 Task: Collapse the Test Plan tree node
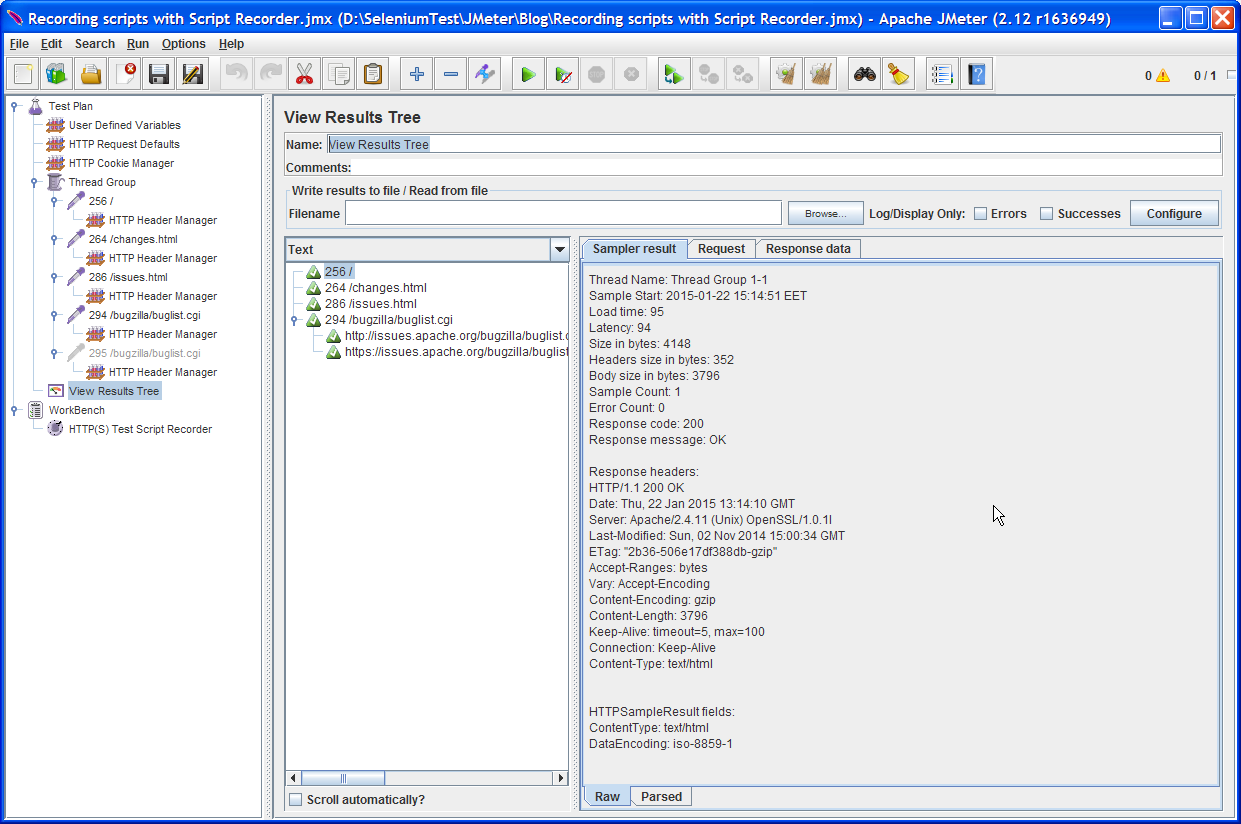click(14, 106)
